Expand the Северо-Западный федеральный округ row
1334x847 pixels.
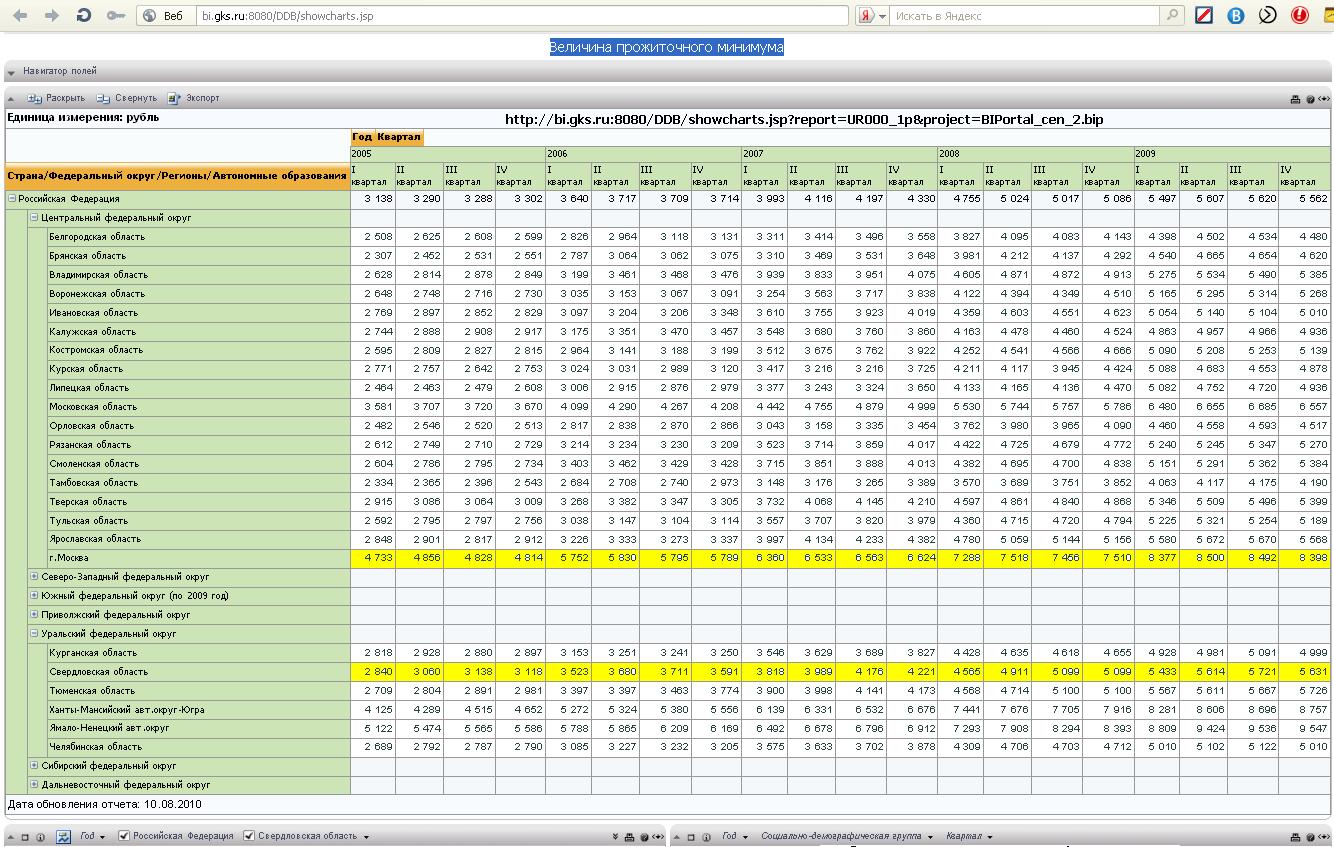[34, 577]
